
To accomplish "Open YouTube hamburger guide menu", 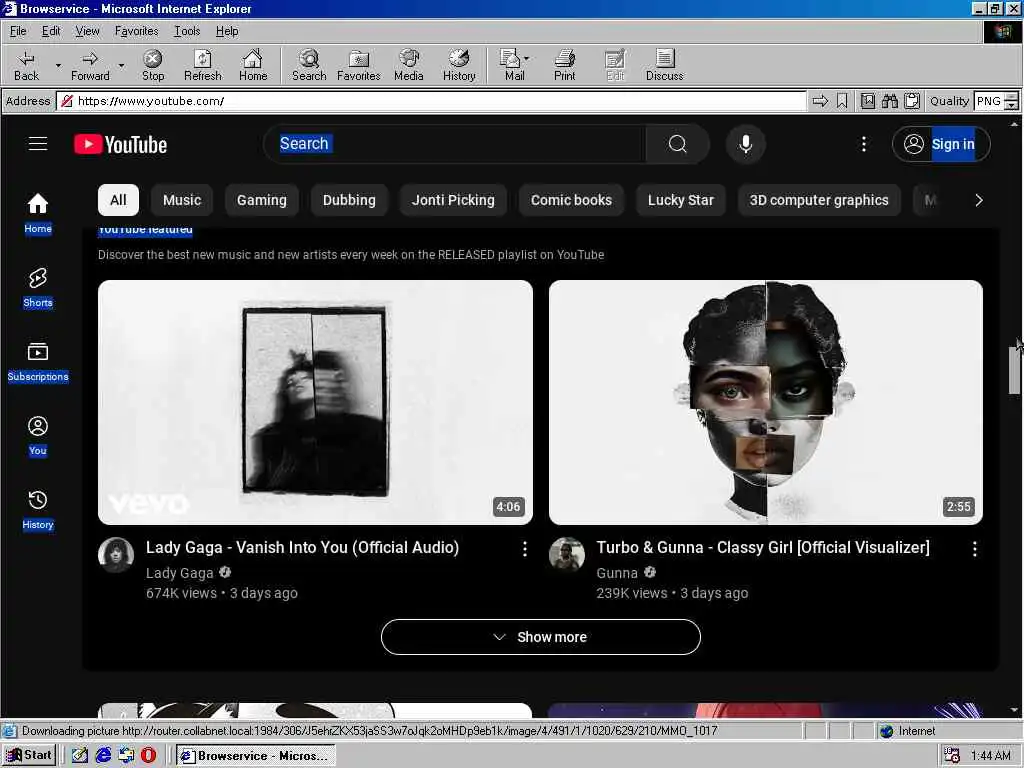I will 38,144.
